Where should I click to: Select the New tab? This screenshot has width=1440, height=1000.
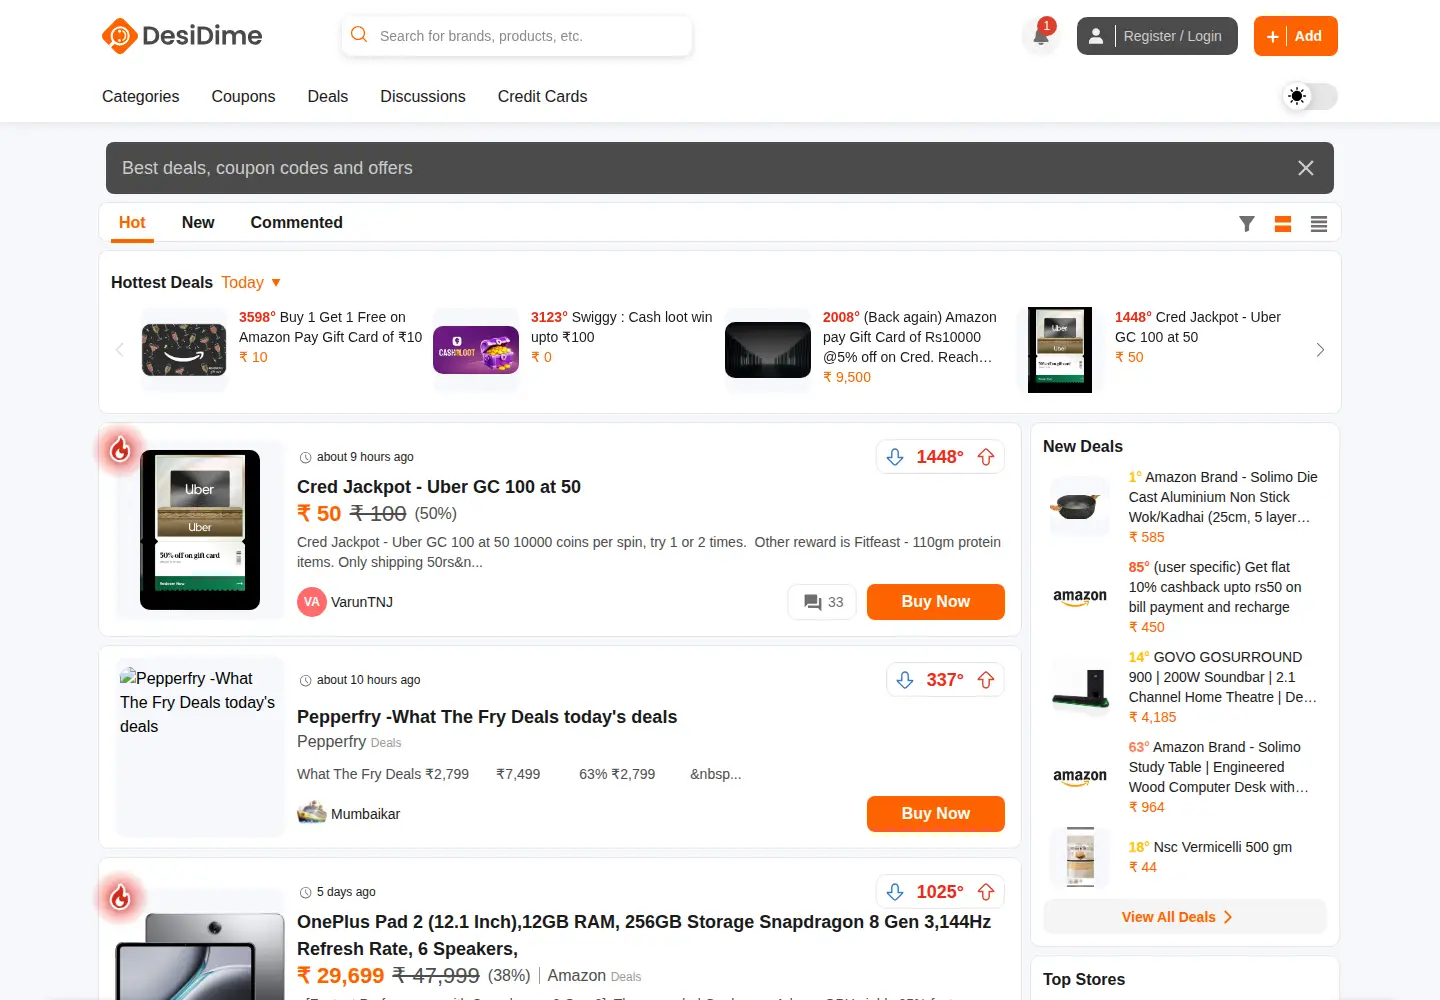tap(198, 222)
